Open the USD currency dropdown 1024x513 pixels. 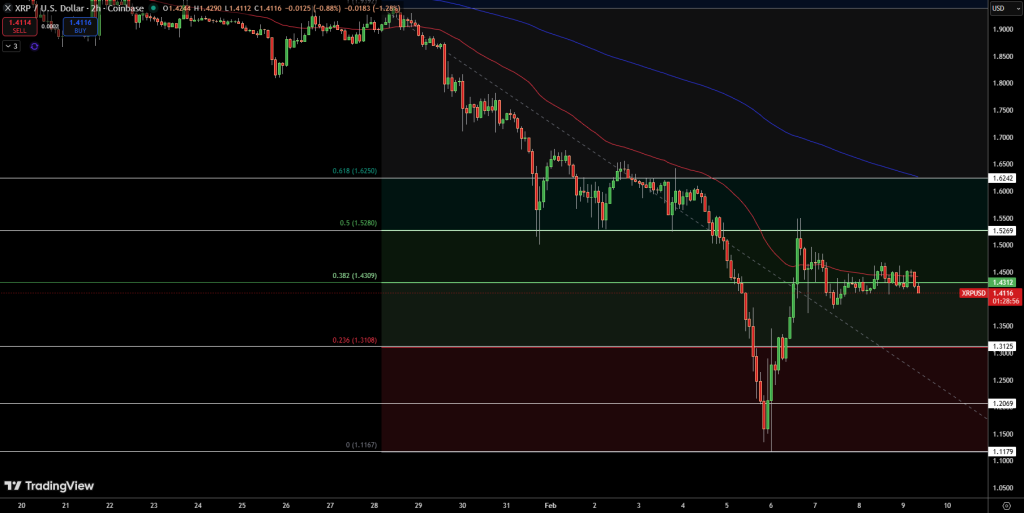[1006, 8]
